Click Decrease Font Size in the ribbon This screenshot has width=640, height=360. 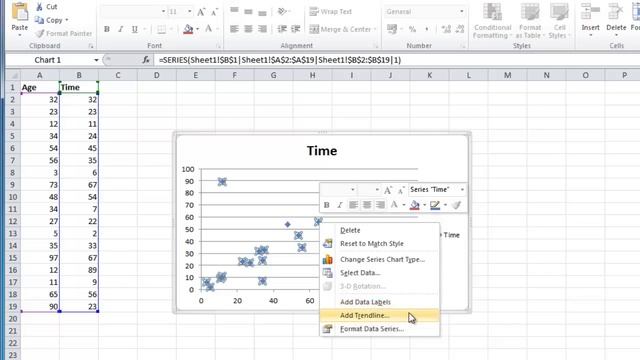(214, 12)
